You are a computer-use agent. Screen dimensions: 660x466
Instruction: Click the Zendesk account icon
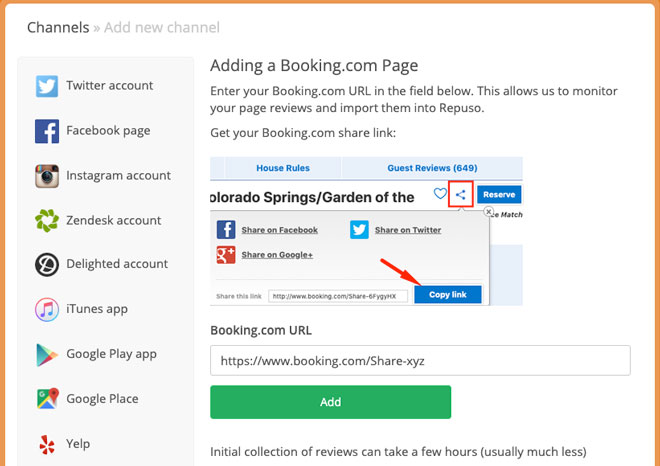tap(47, 221)
